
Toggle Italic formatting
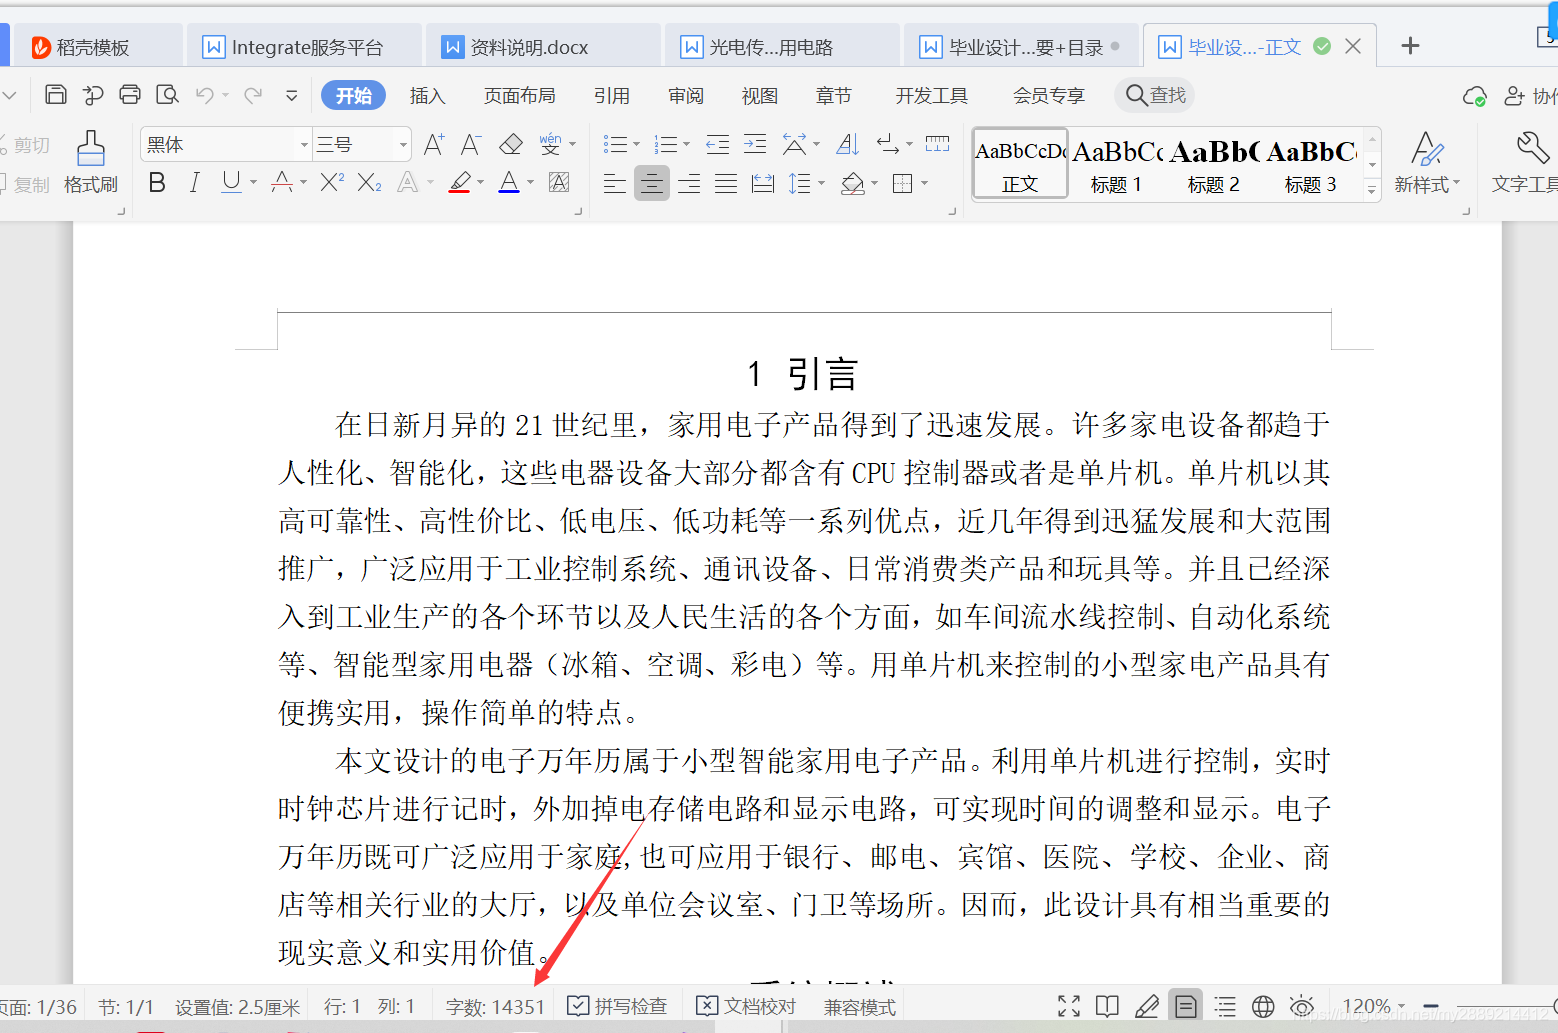[x=194, y=182]
